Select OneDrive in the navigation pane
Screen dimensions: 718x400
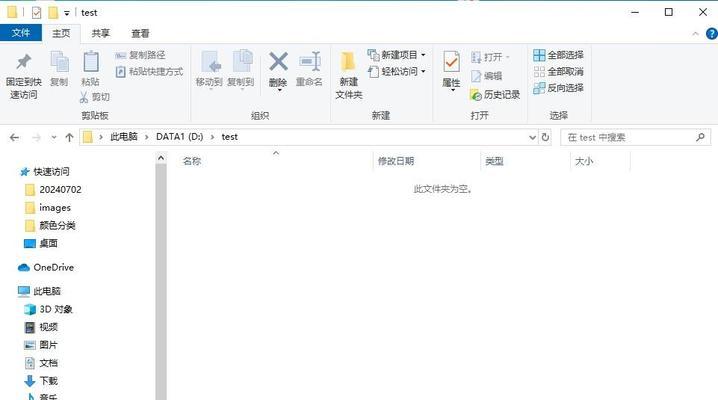pos(46,267)
